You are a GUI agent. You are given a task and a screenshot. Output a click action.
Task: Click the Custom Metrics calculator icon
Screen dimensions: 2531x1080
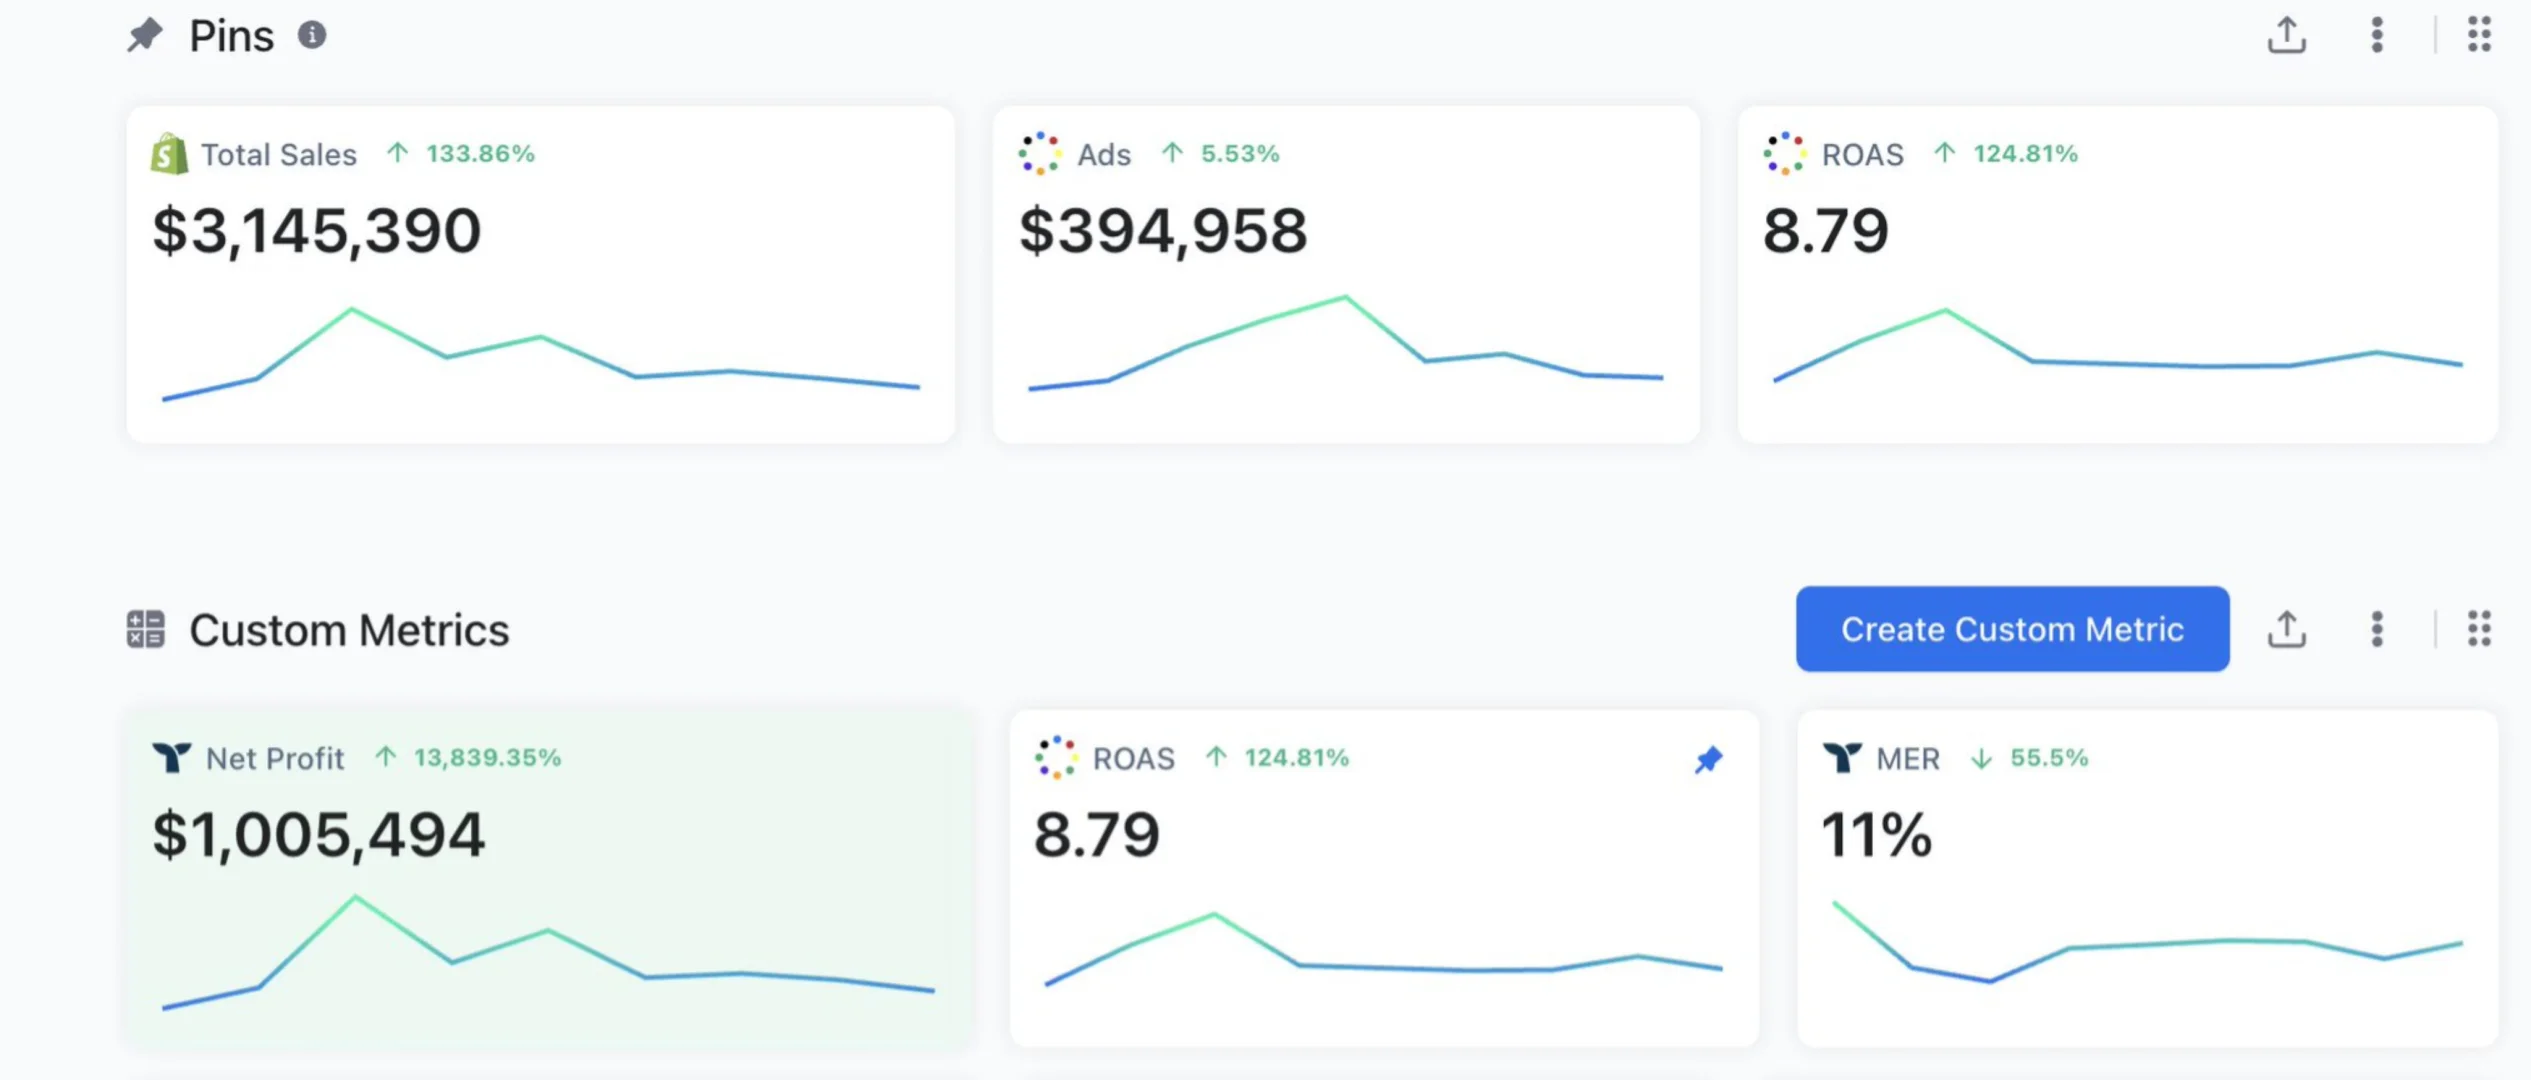145,629
